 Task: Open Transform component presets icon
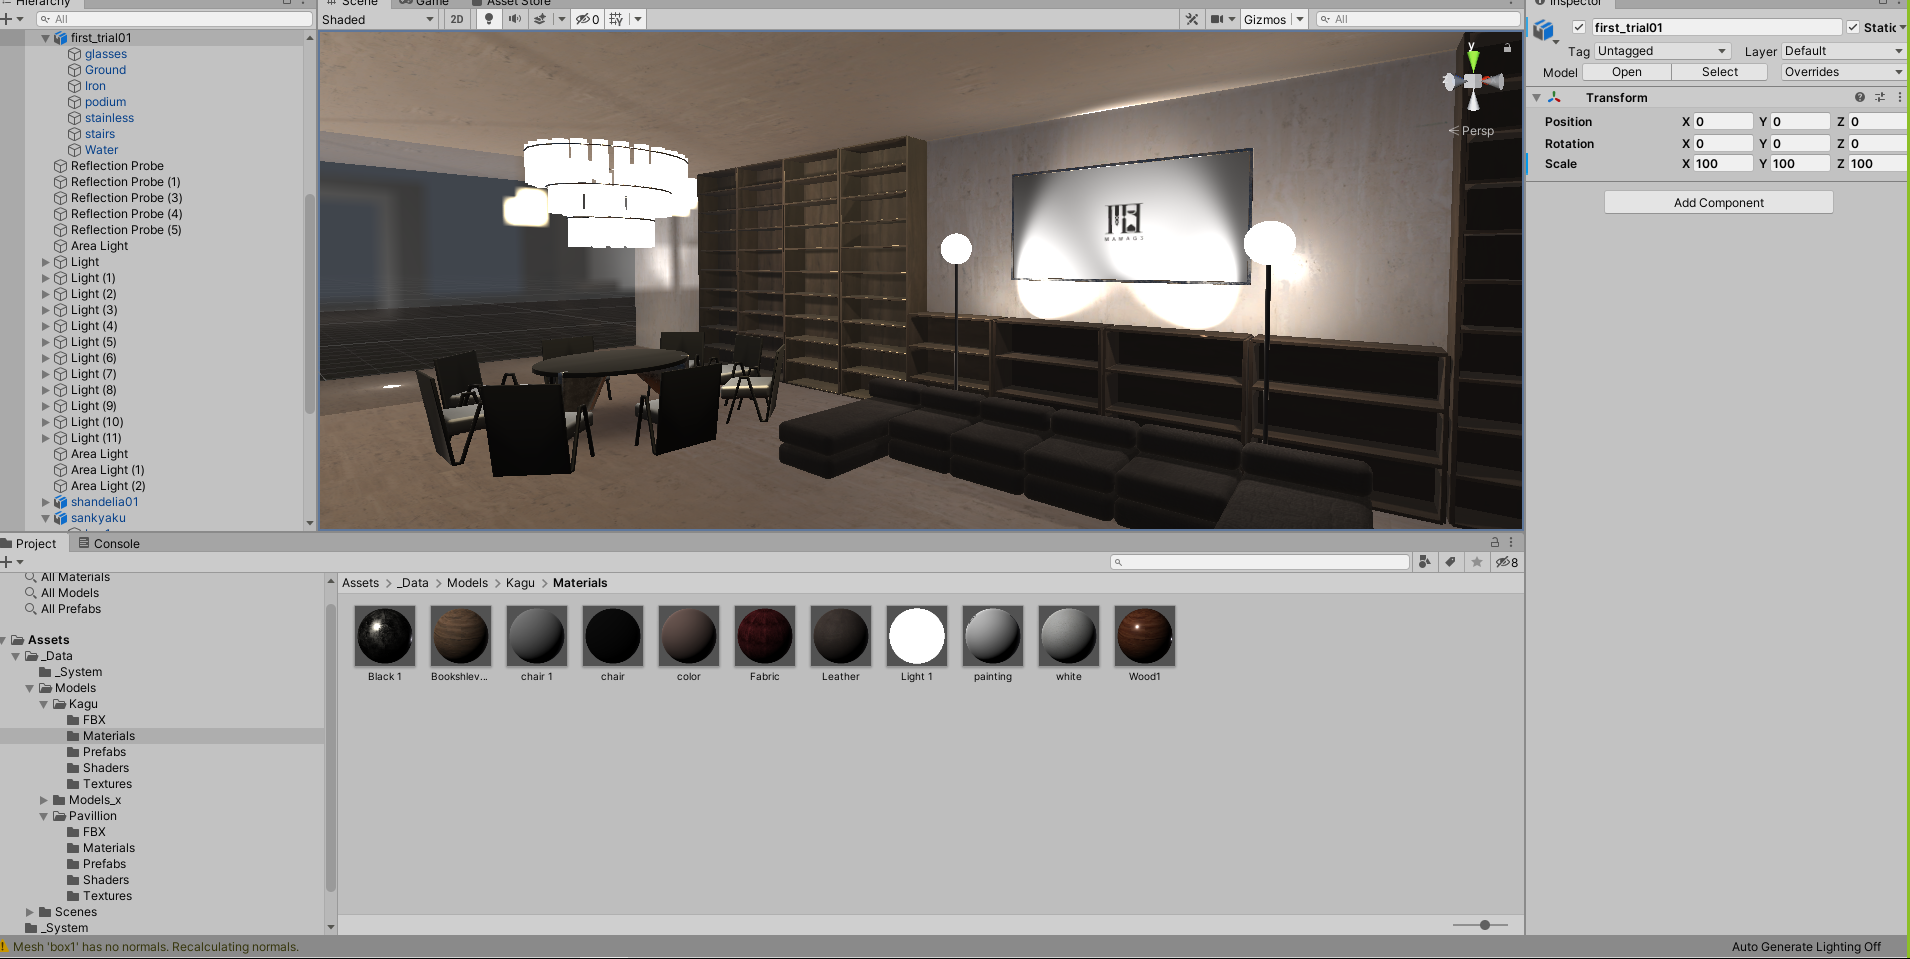point(1880,97)
